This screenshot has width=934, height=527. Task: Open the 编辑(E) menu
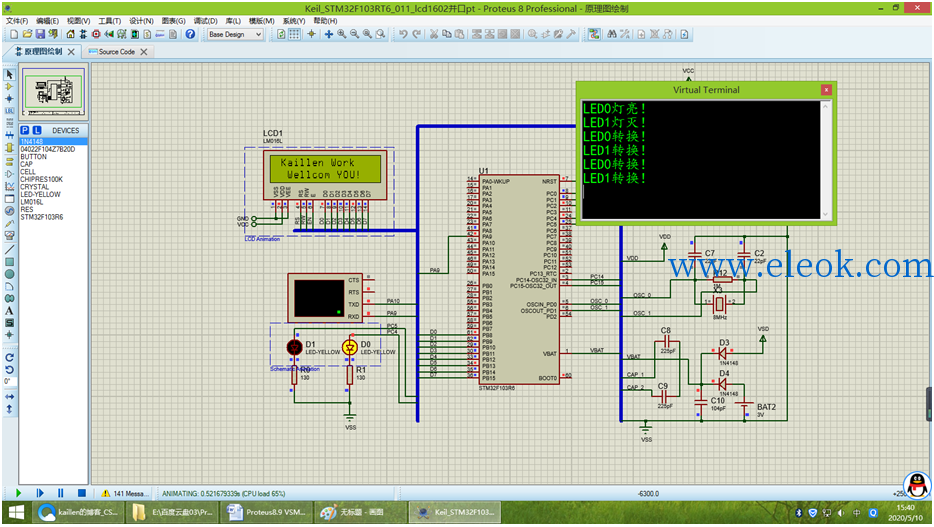(47, 21)
